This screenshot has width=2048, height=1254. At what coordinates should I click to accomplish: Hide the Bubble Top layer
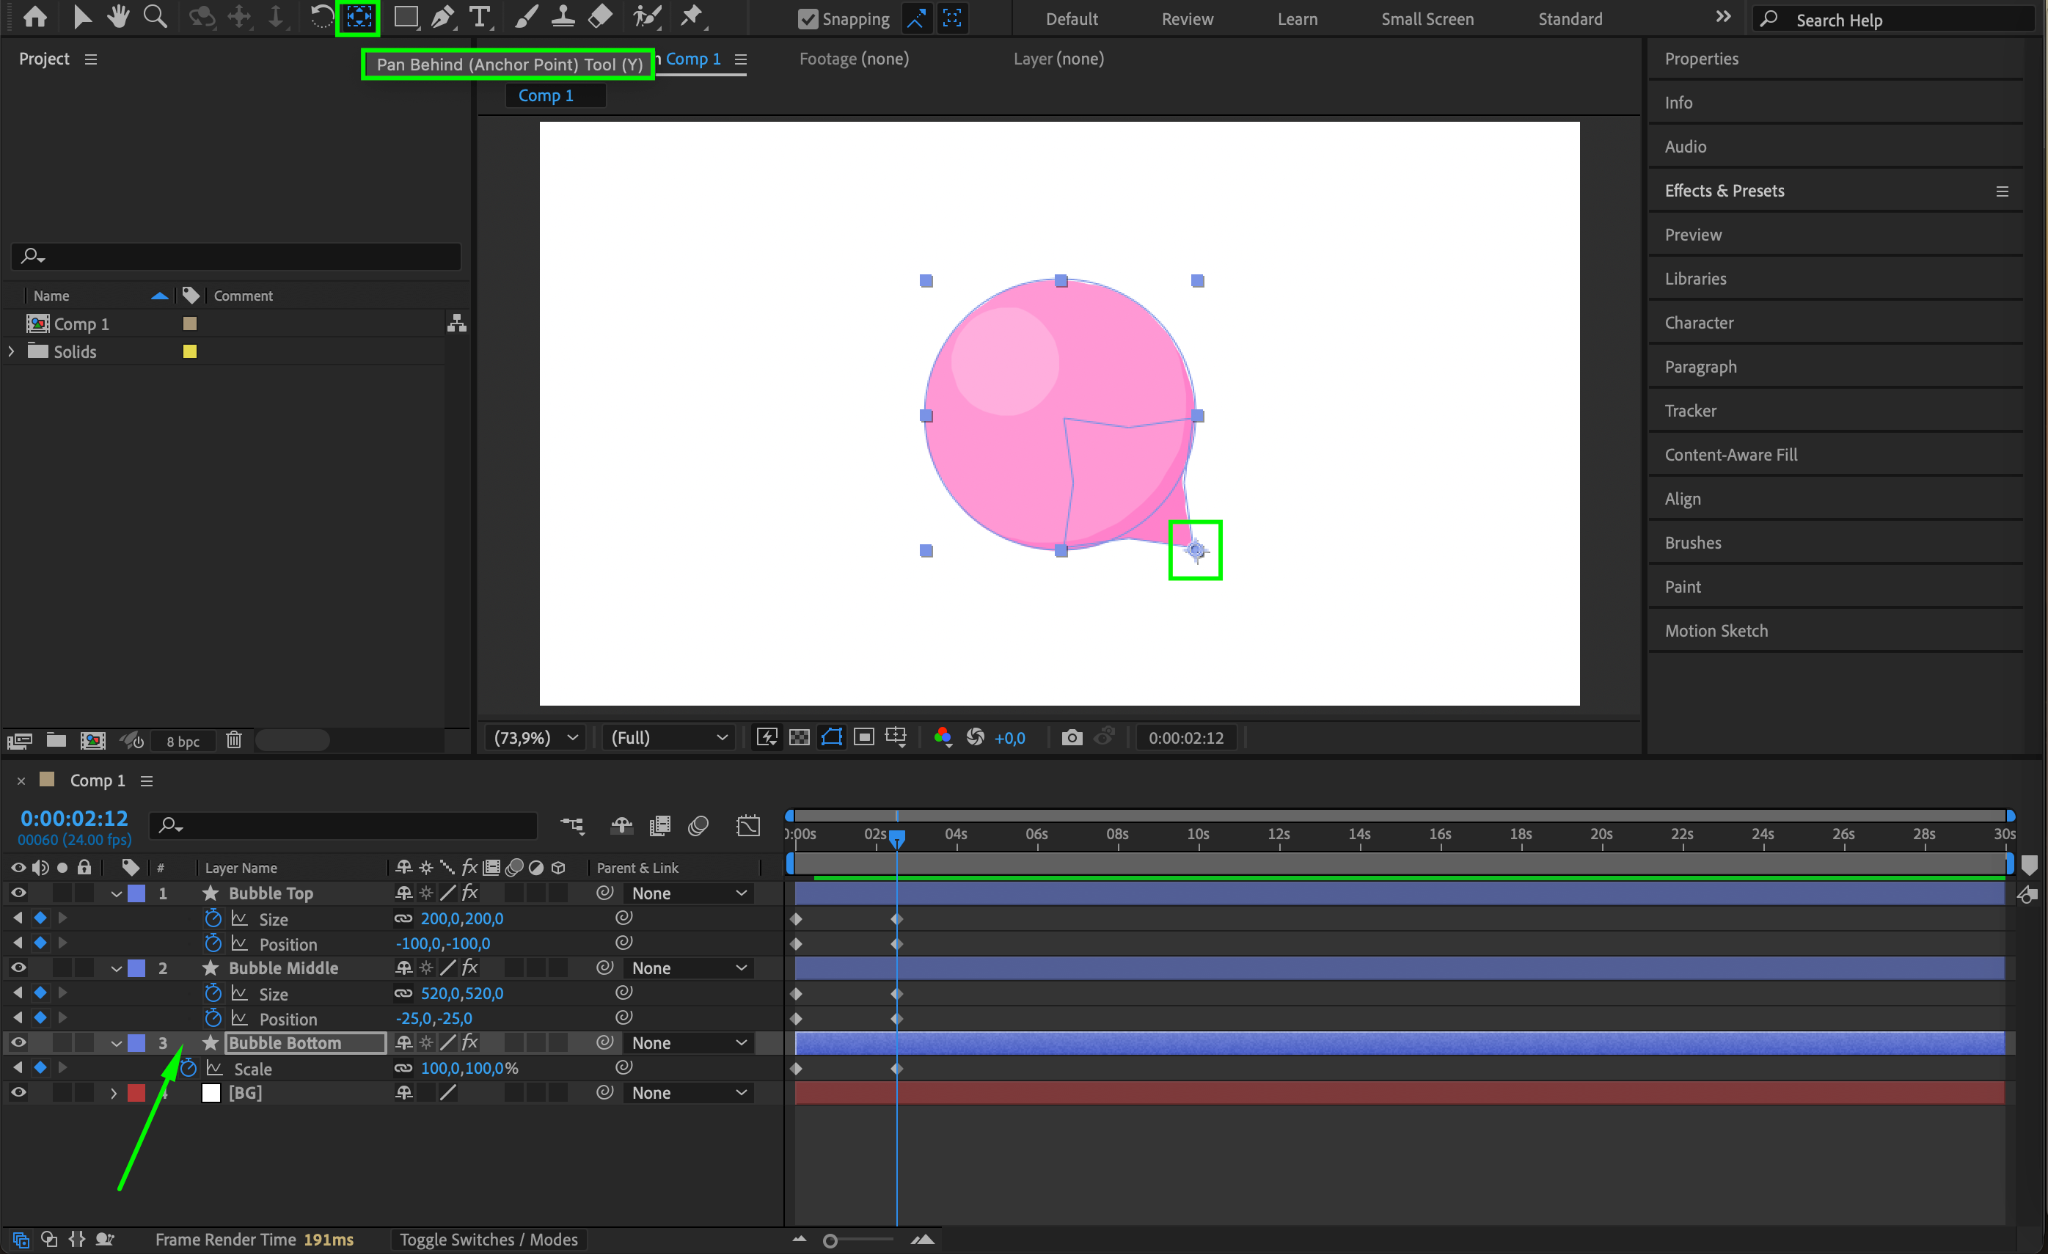click(x=18, y=893)
